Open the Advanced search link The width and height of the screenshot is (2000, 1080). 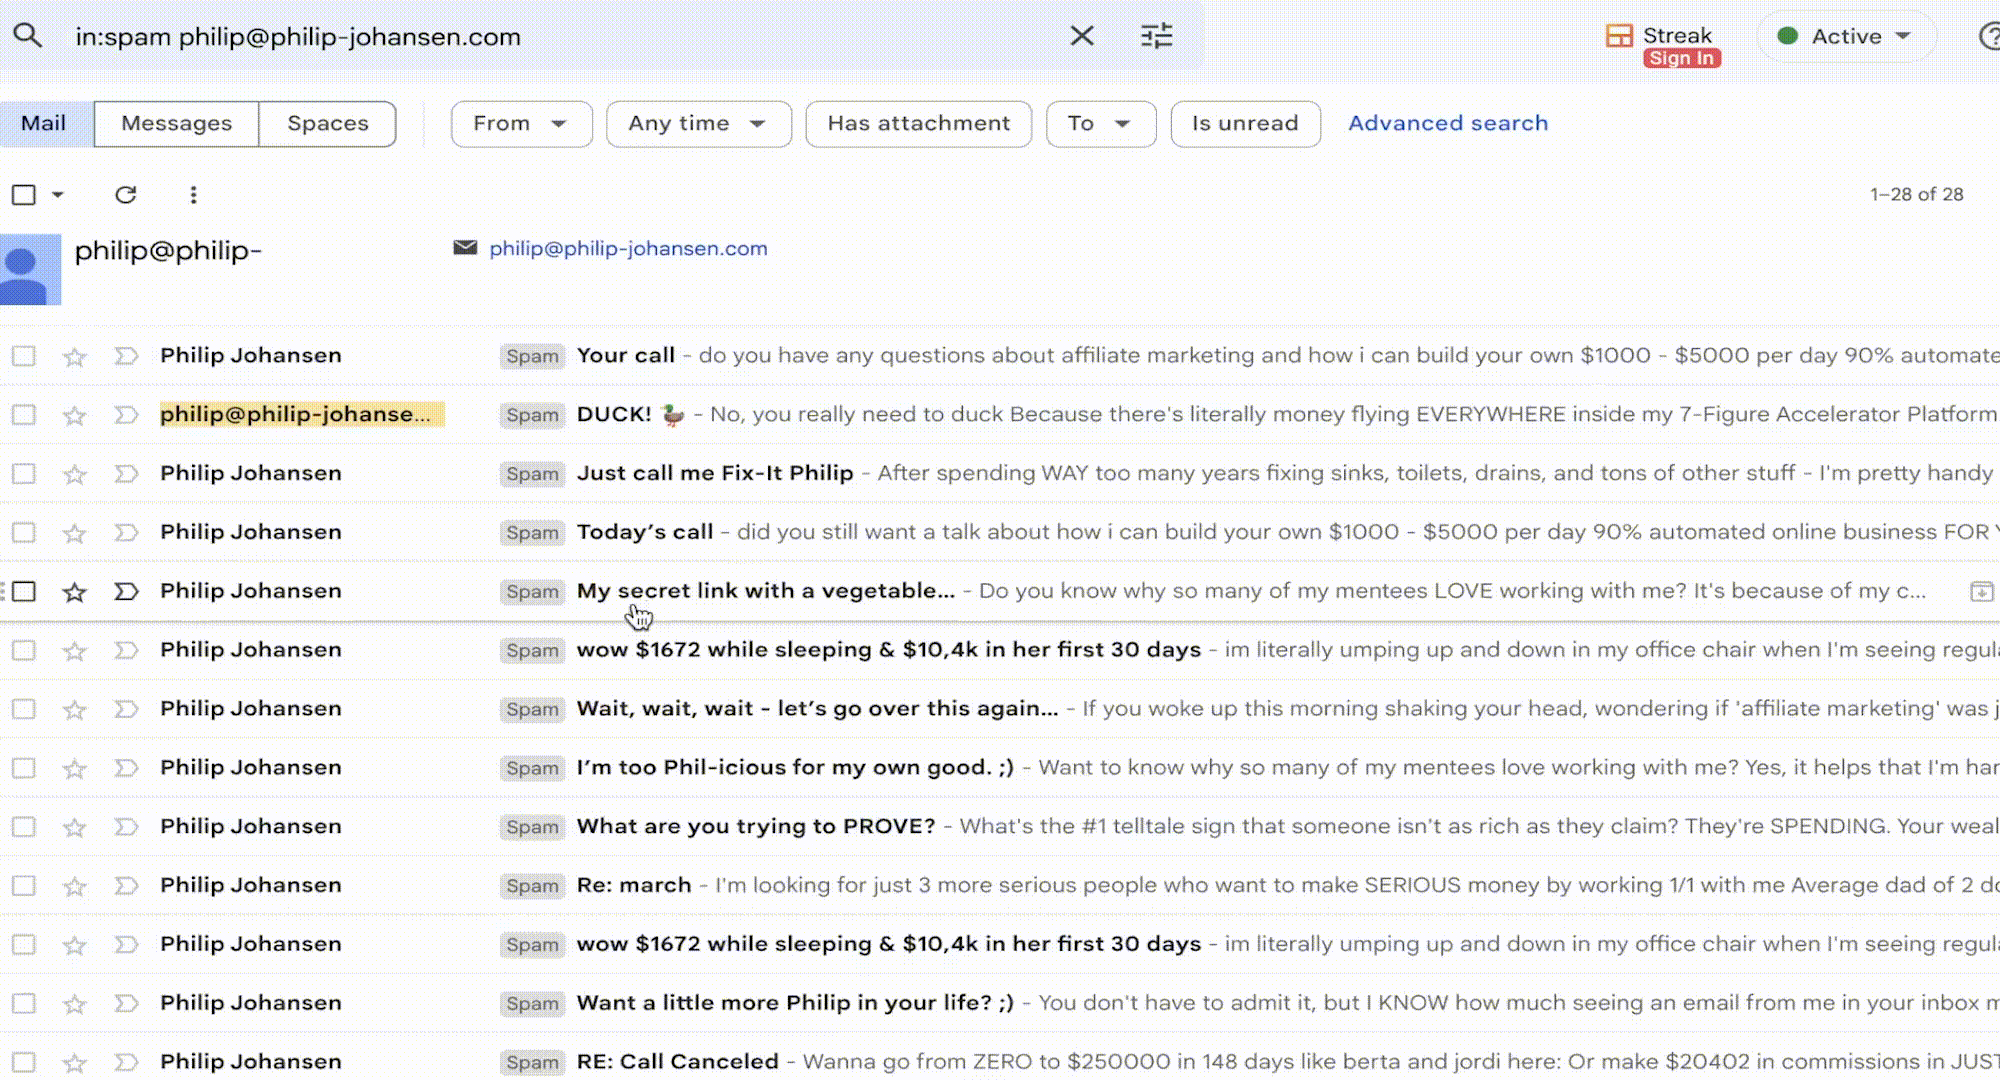[x=1447, y=123]
